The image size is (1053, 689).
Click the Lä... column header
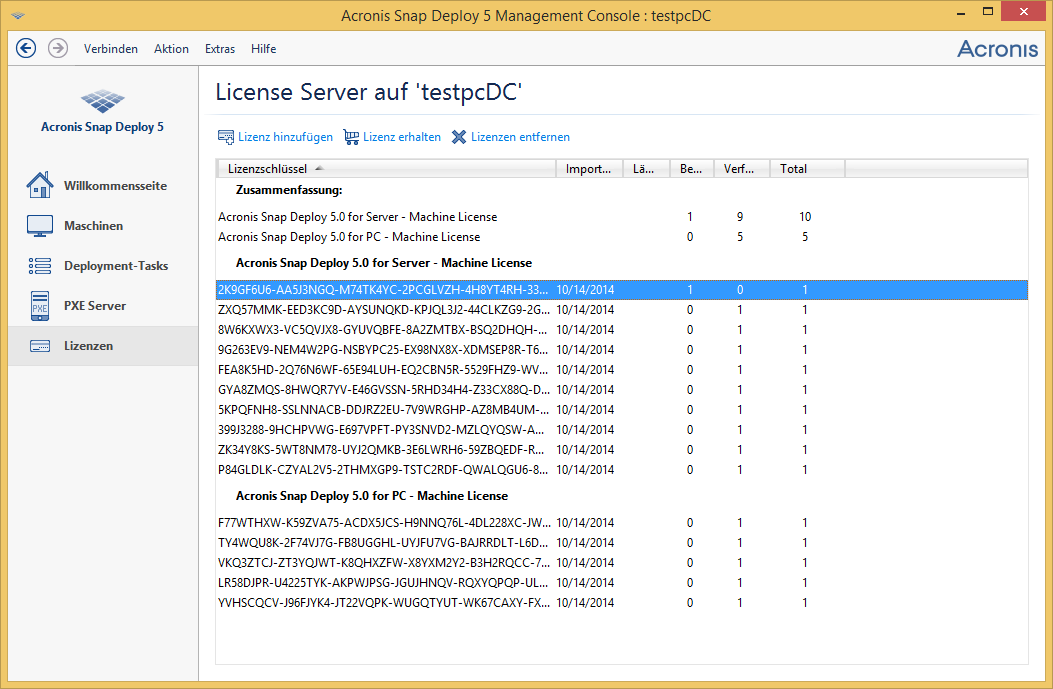click(647, 169)
